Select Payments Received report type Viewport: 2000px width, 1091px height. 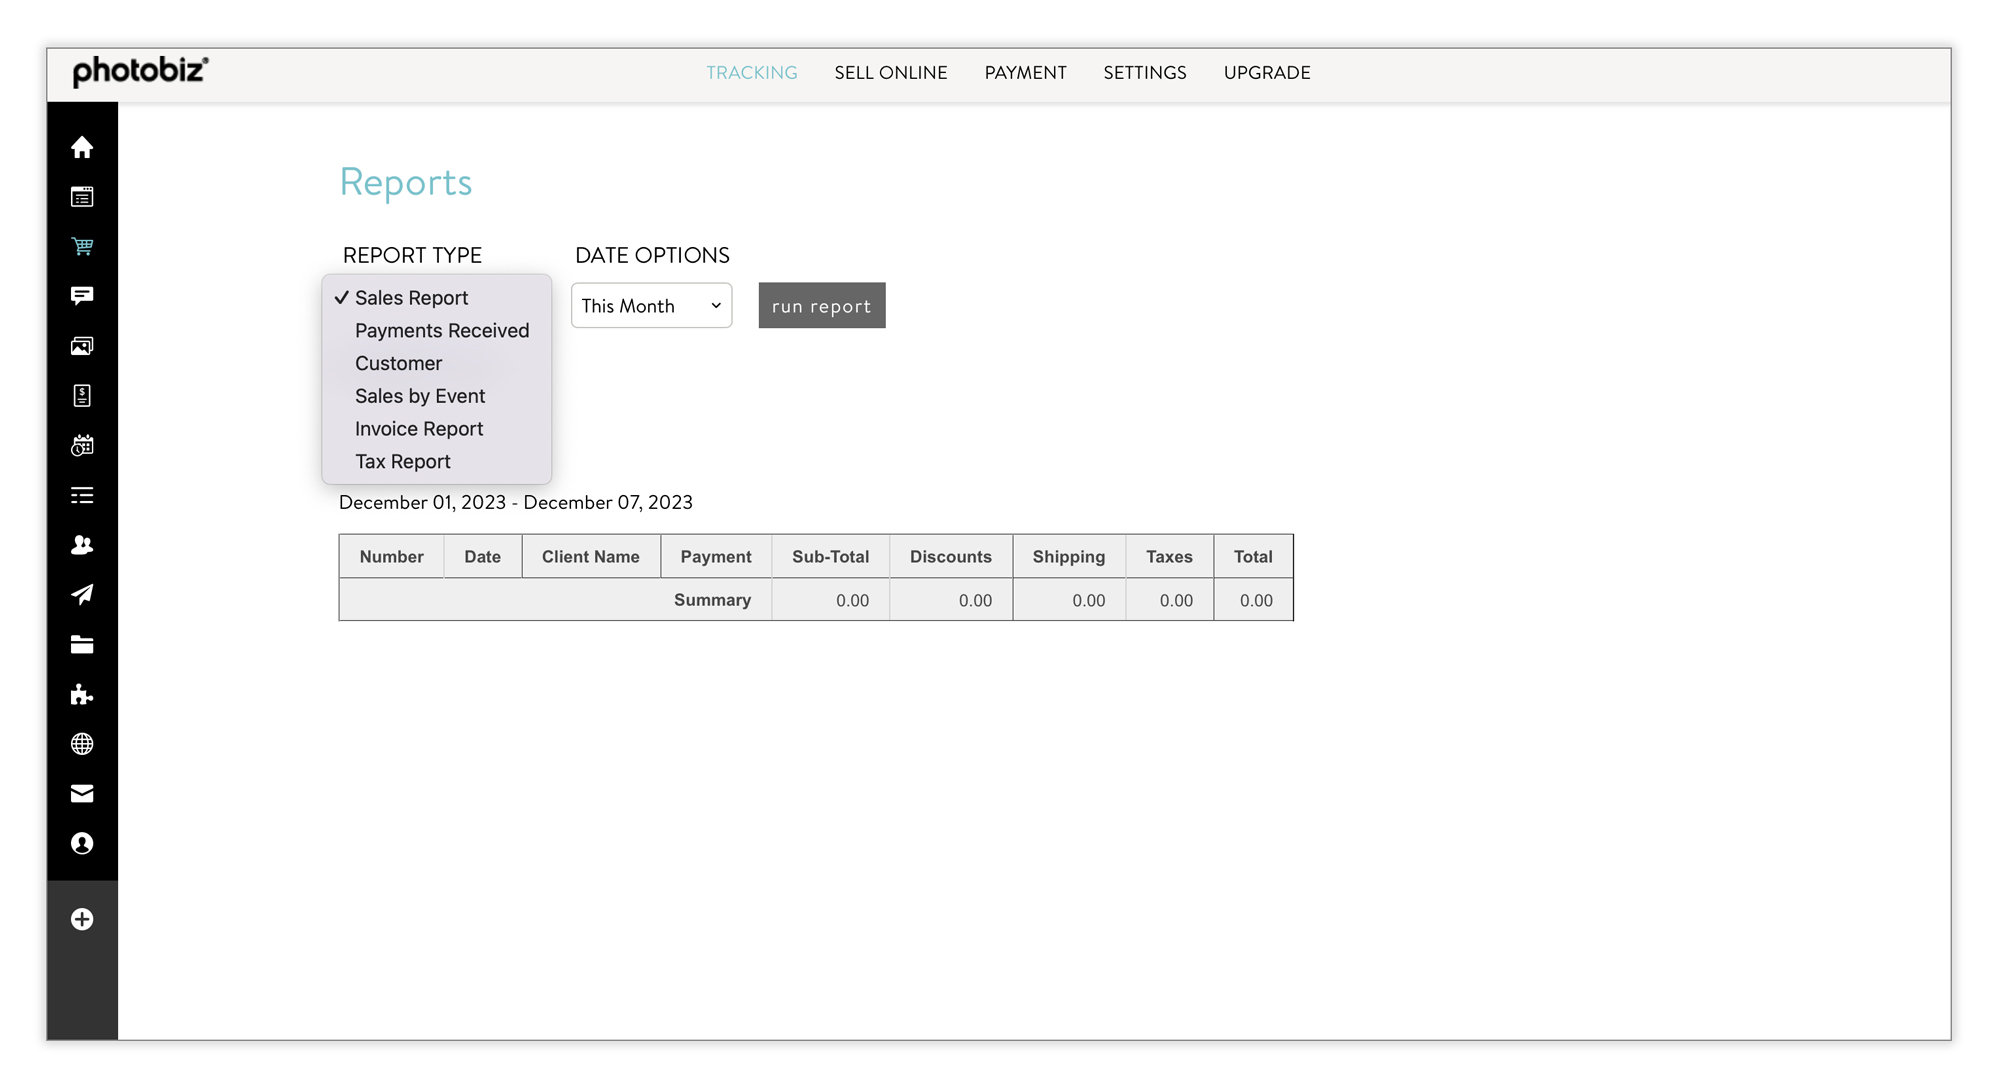click(441, 331)
